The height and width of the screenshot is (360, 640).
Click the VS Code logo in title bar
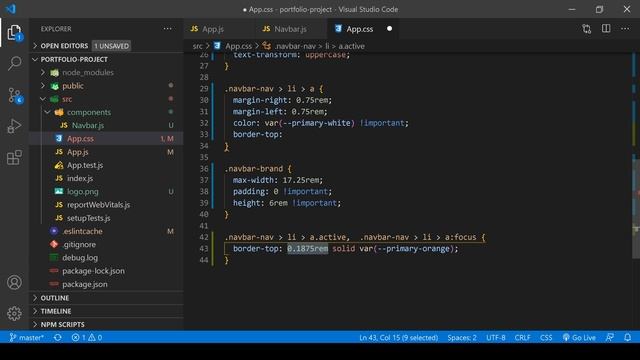click(x=11, y=9)
